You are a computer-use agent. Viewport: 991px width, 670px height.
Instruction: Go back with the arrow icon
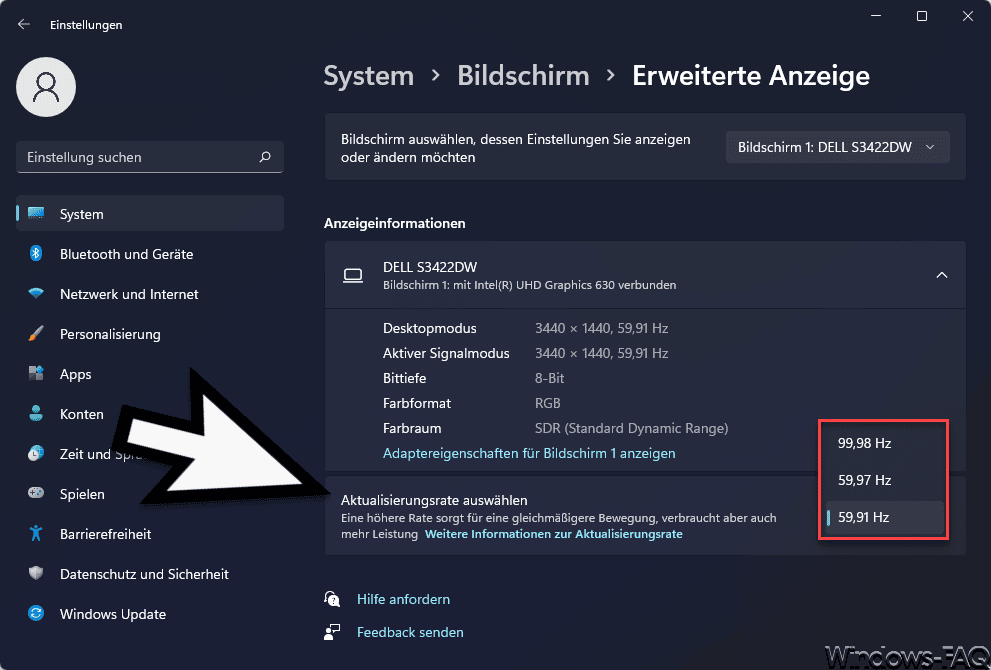point(24,25)
